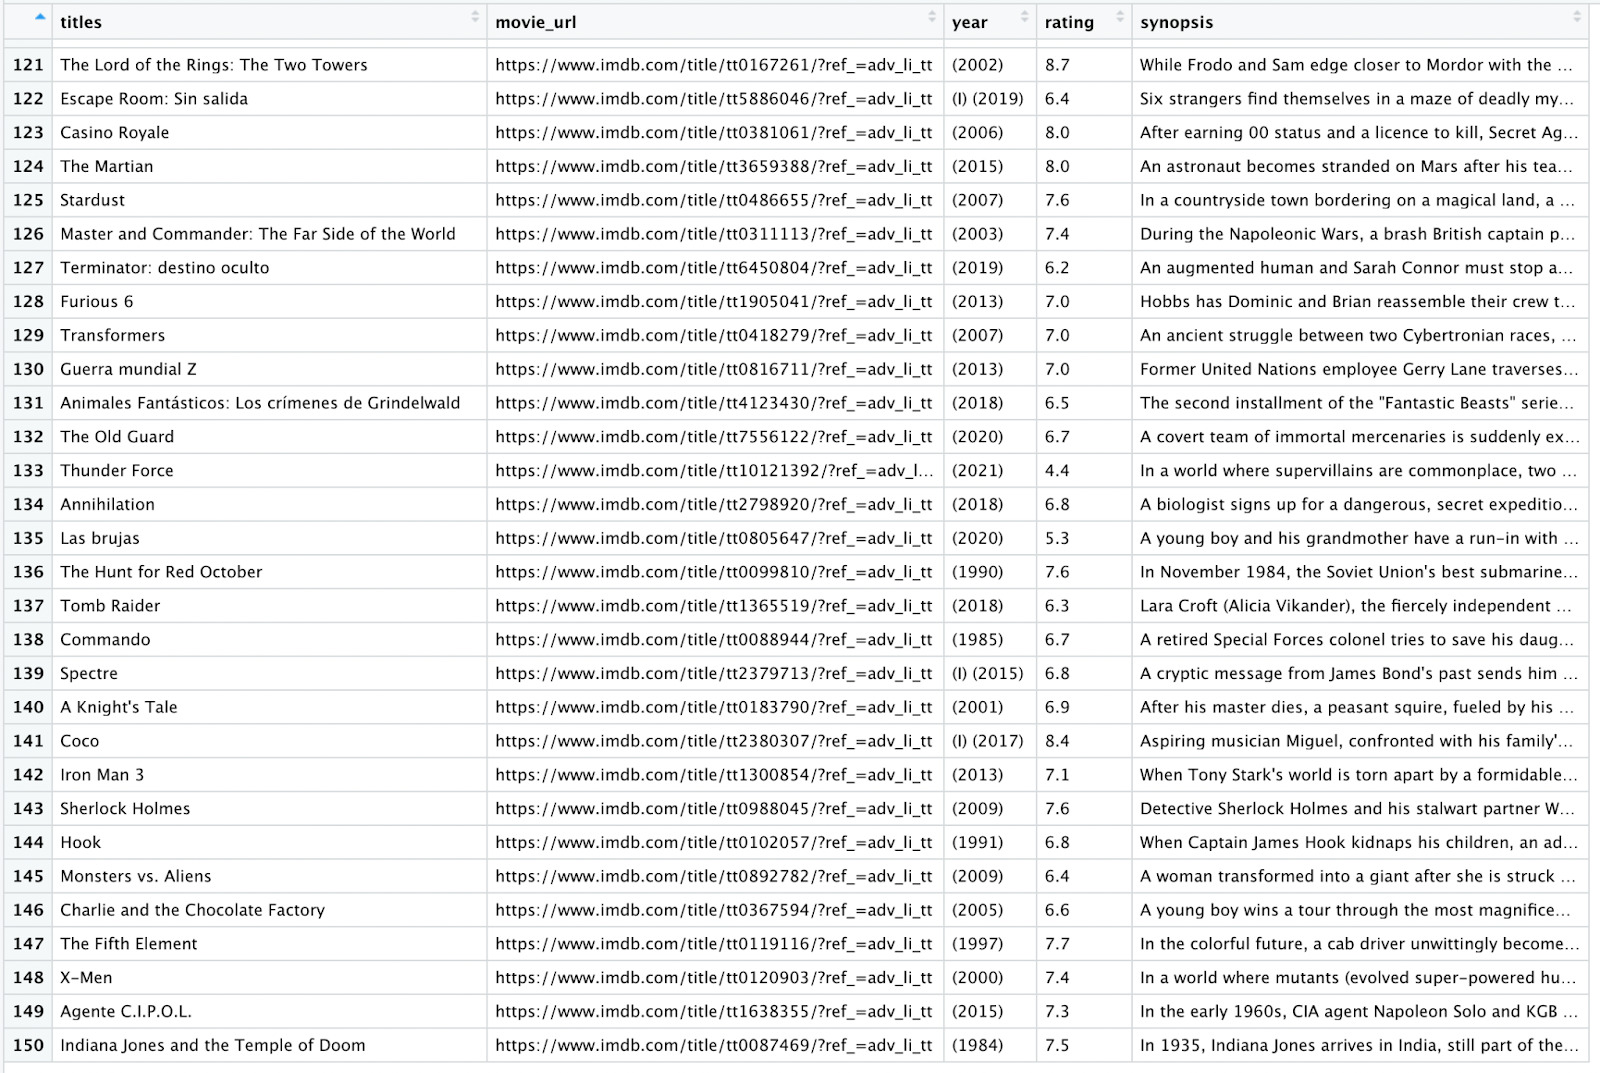
Task: Click the 'Thunder Force' cell
Action: click(269, 471)
